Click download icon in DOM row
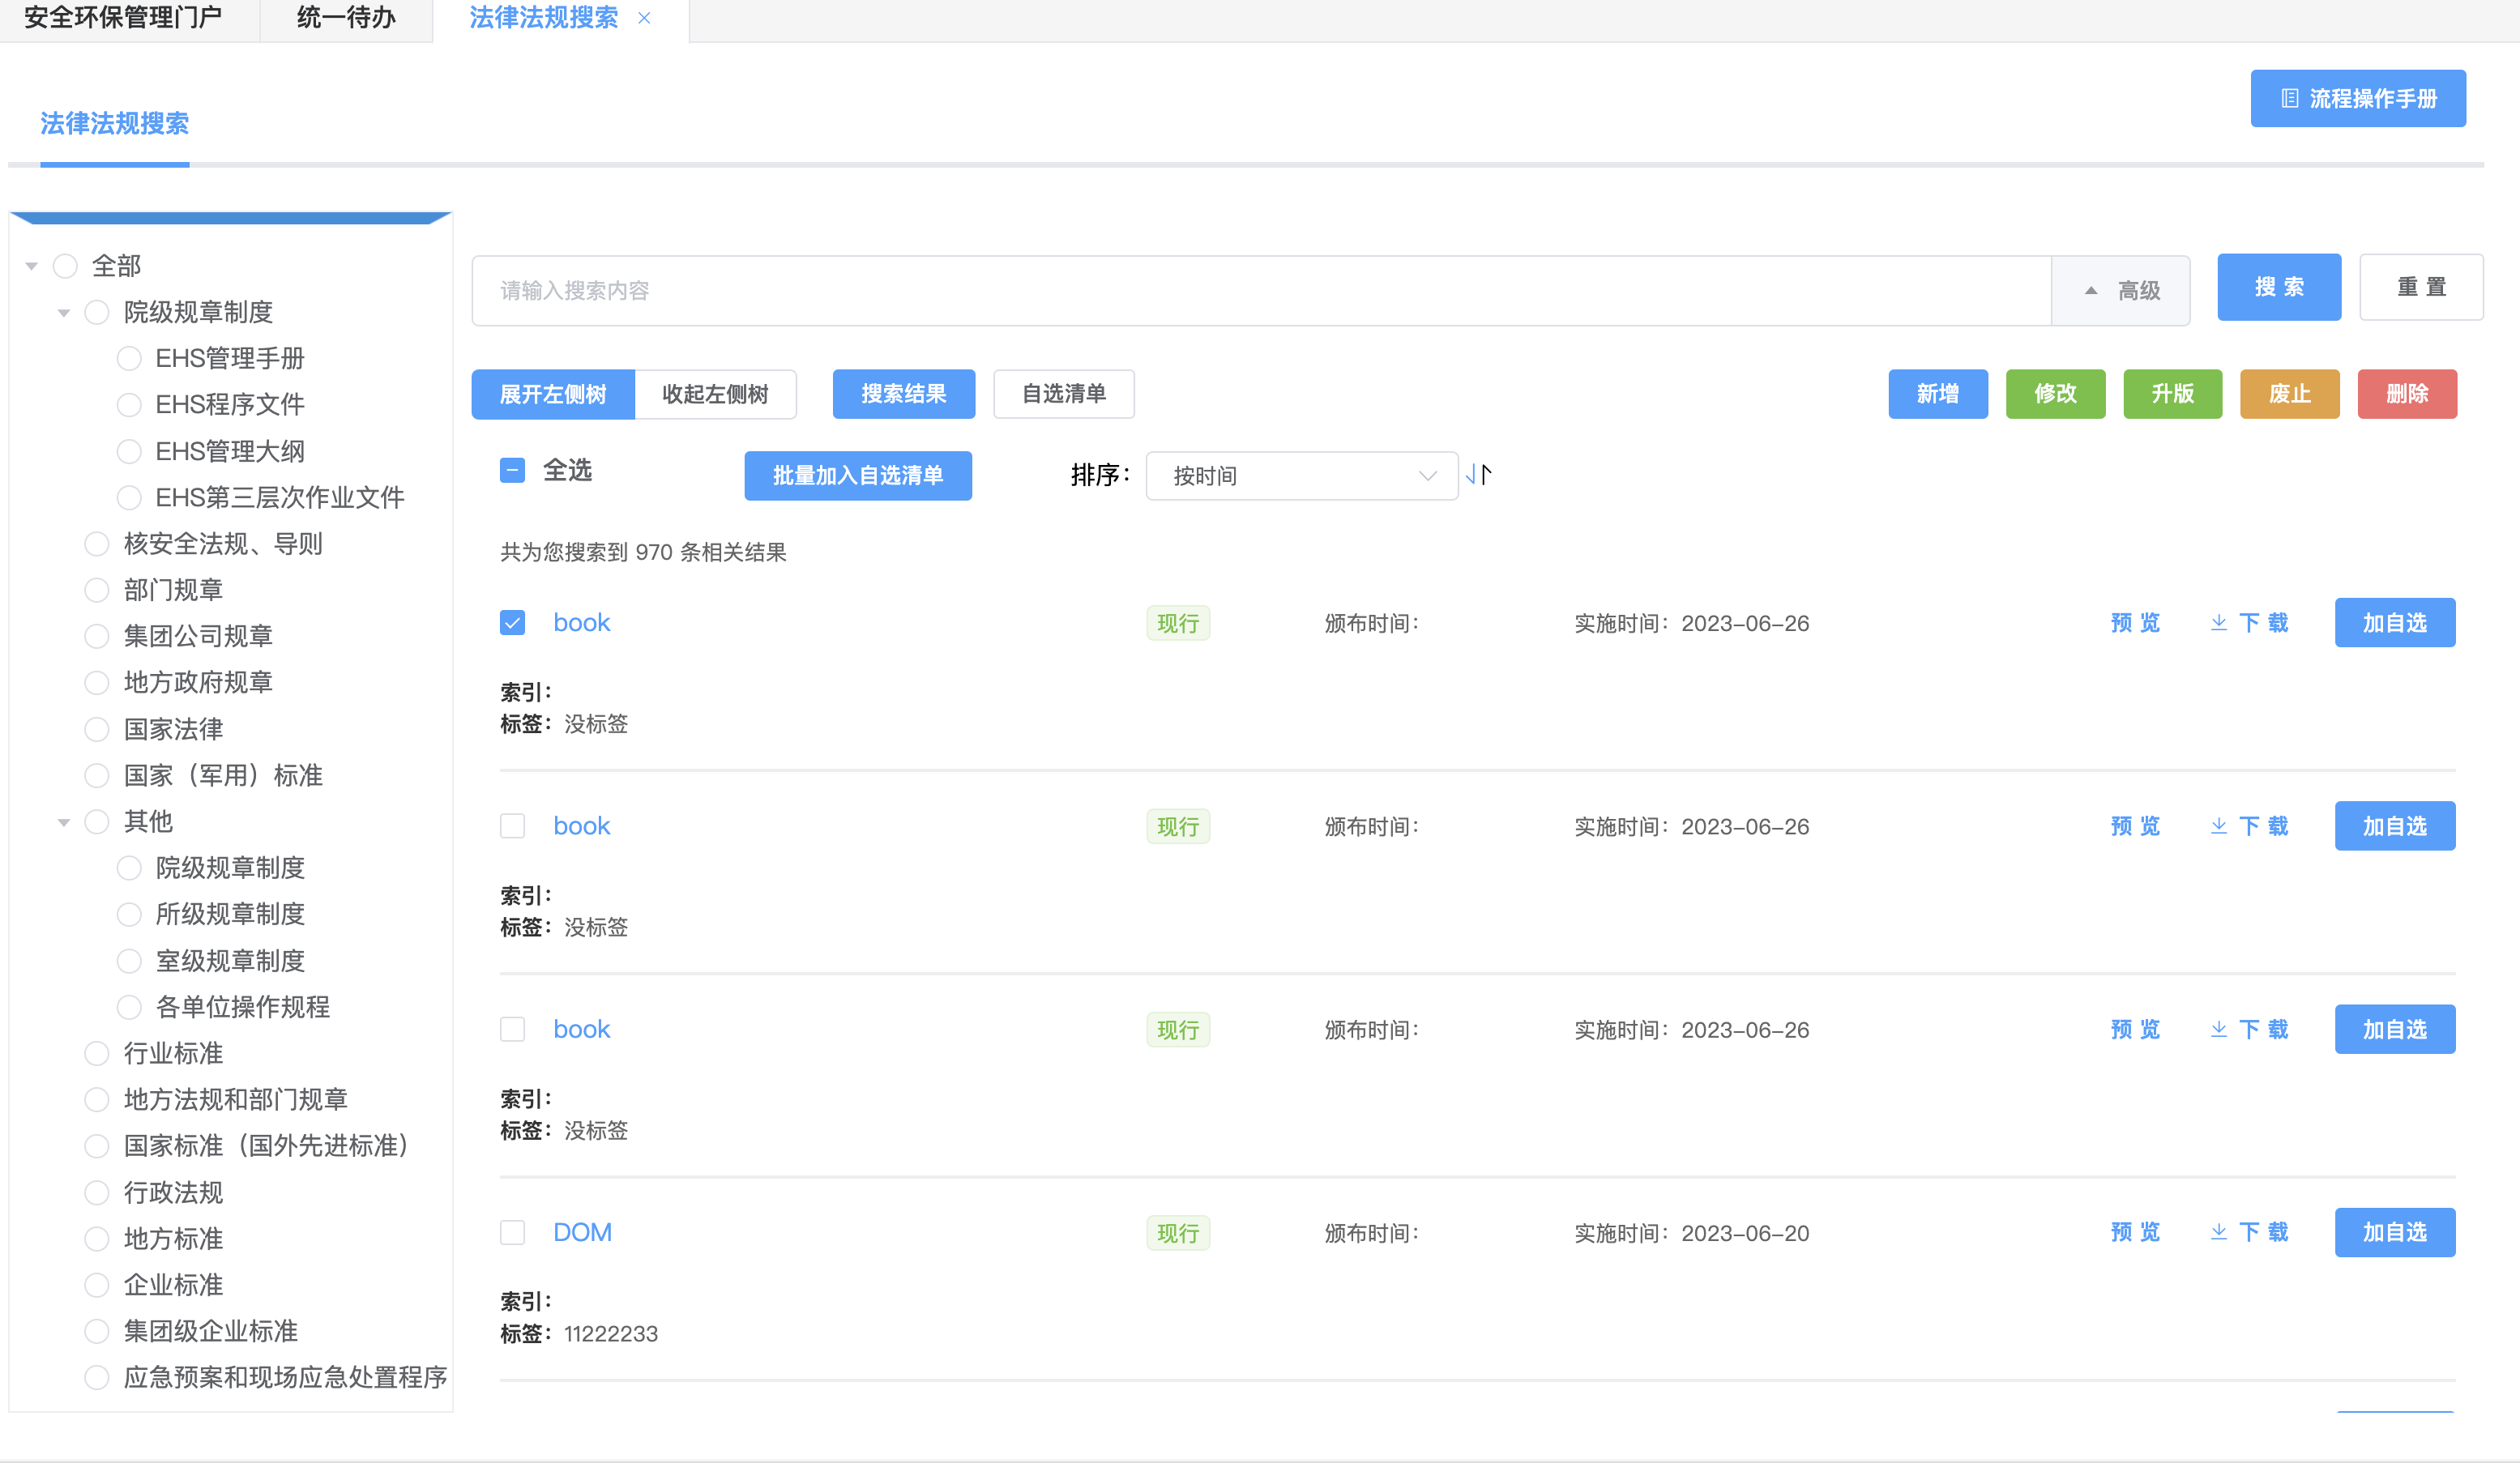Viewport: 2520px width, 1463px height. click(2218, 1232)
